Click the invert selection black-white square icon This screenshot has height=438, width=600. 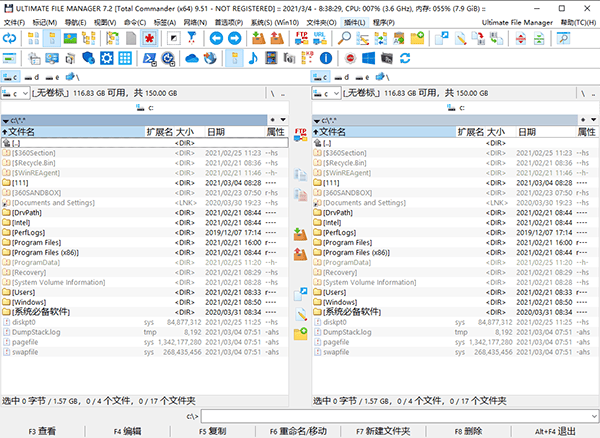pos(174,38)
